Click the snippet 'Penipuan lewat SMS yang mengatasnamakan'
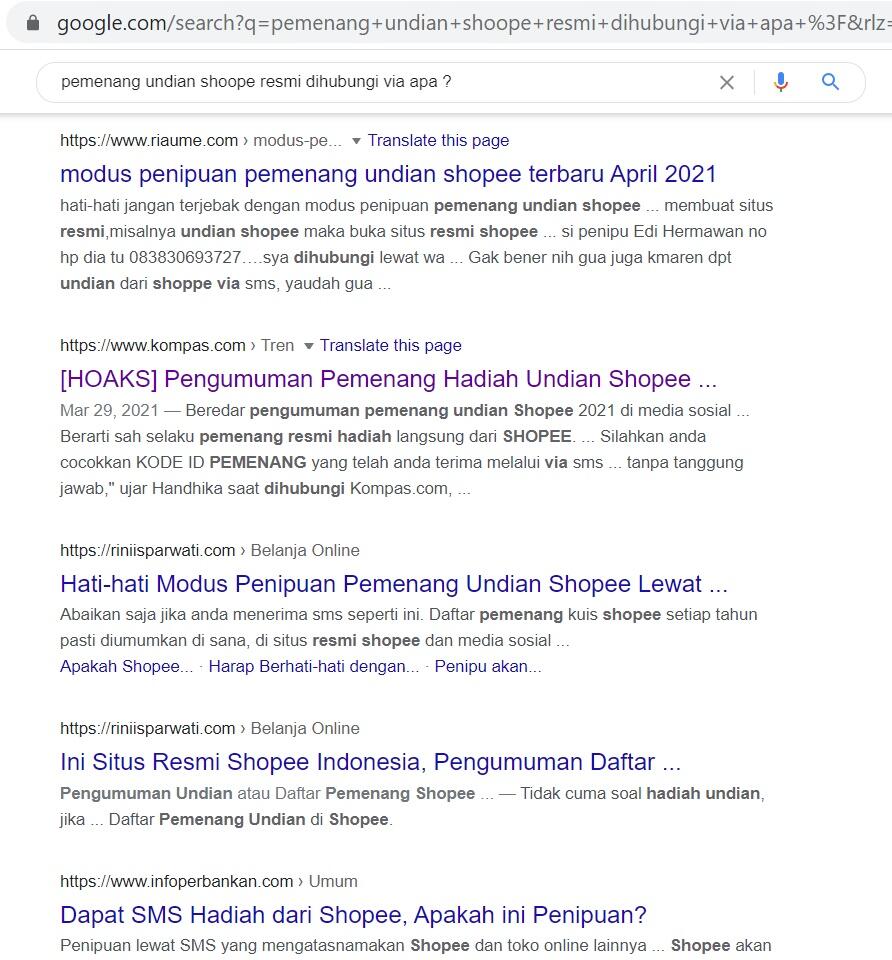The image size is (892, 960). click(x=233, y=945)
